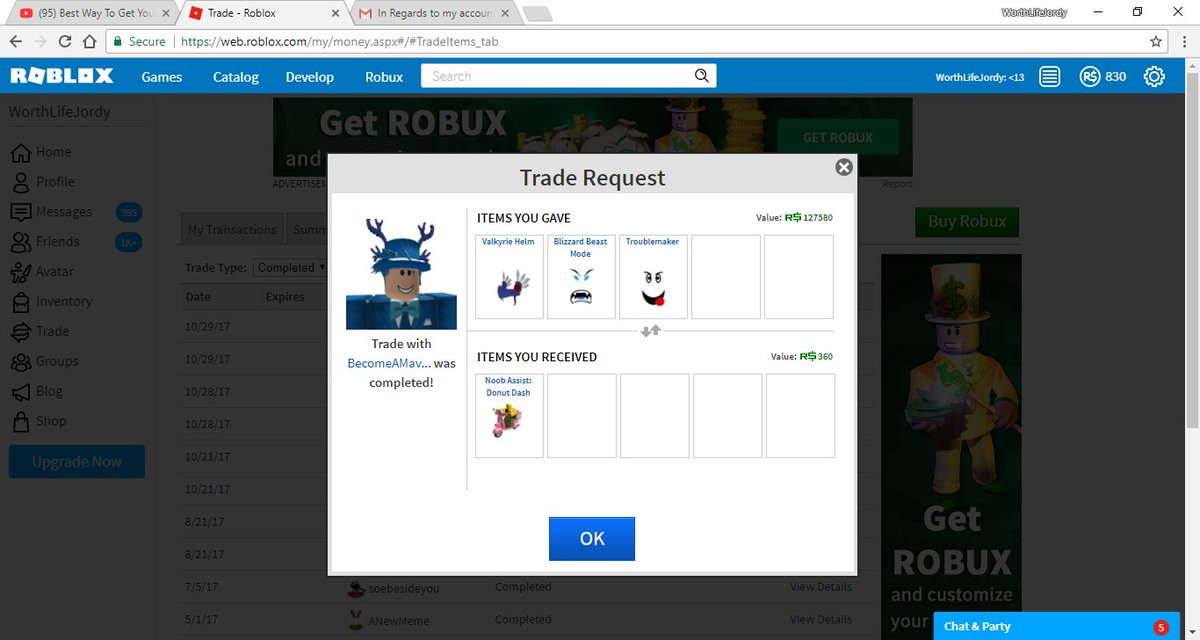Open BecomeAMav... trader profile link
This screenshot has width=1200, height=640.
point(389,363)
